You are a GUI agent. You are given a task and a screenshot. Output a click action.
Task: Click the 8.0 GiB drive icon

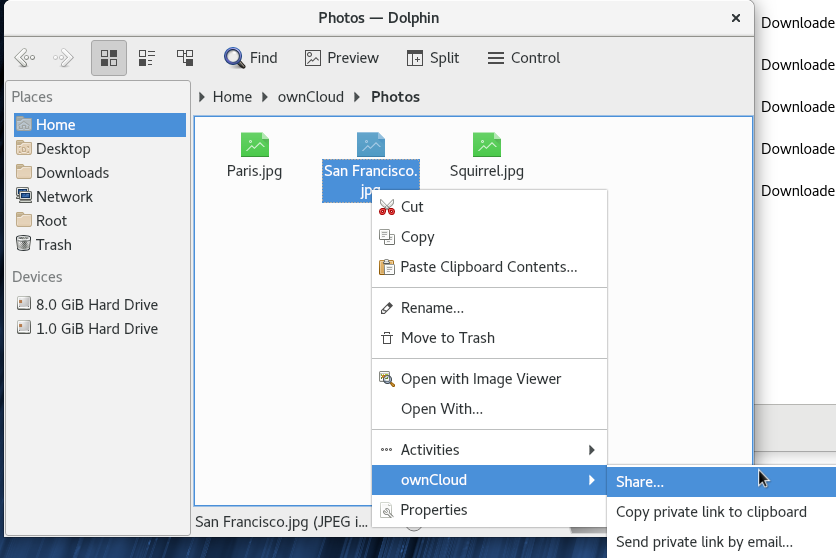(23, 303)
